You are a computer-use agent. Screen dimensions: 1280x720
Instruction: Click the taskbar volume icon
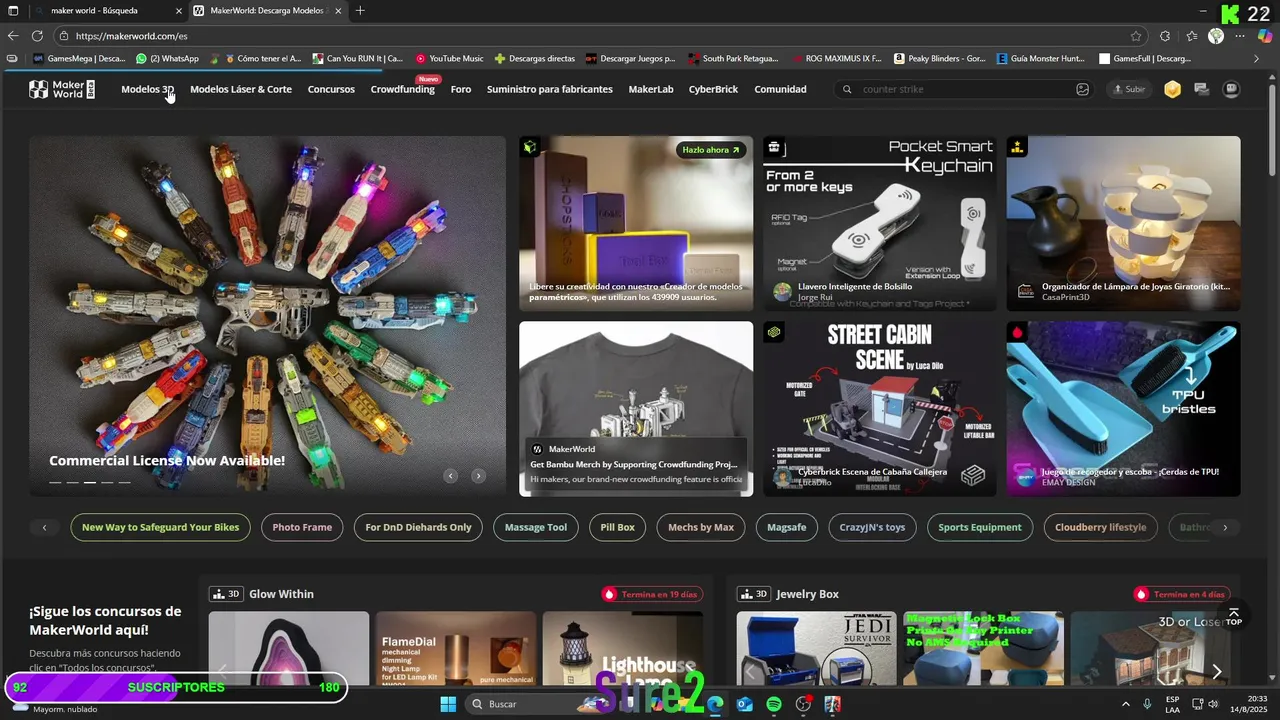coord(1213,704)
